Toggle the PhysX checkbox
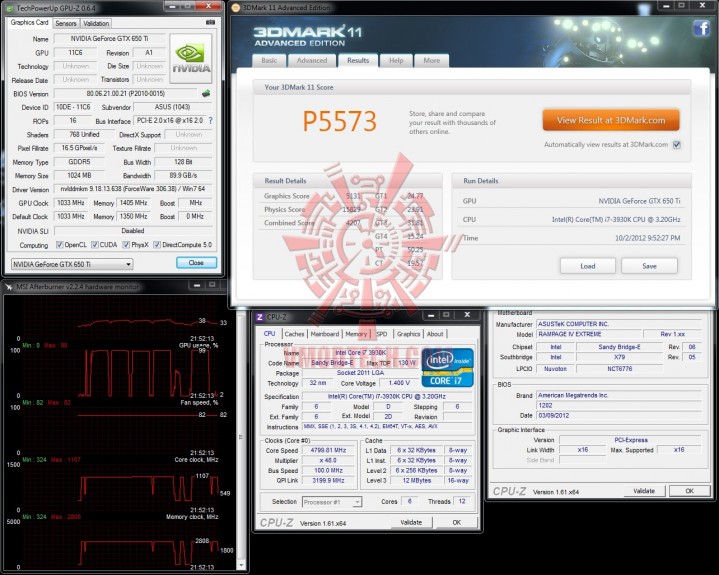 [126, 245]
